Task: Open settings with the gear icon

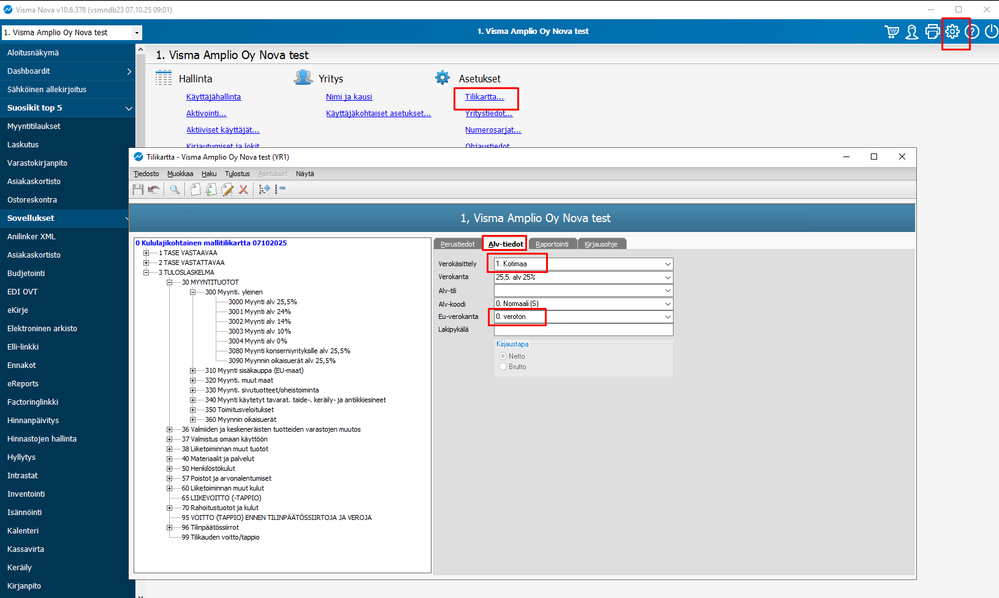Action: pos(952,31)
